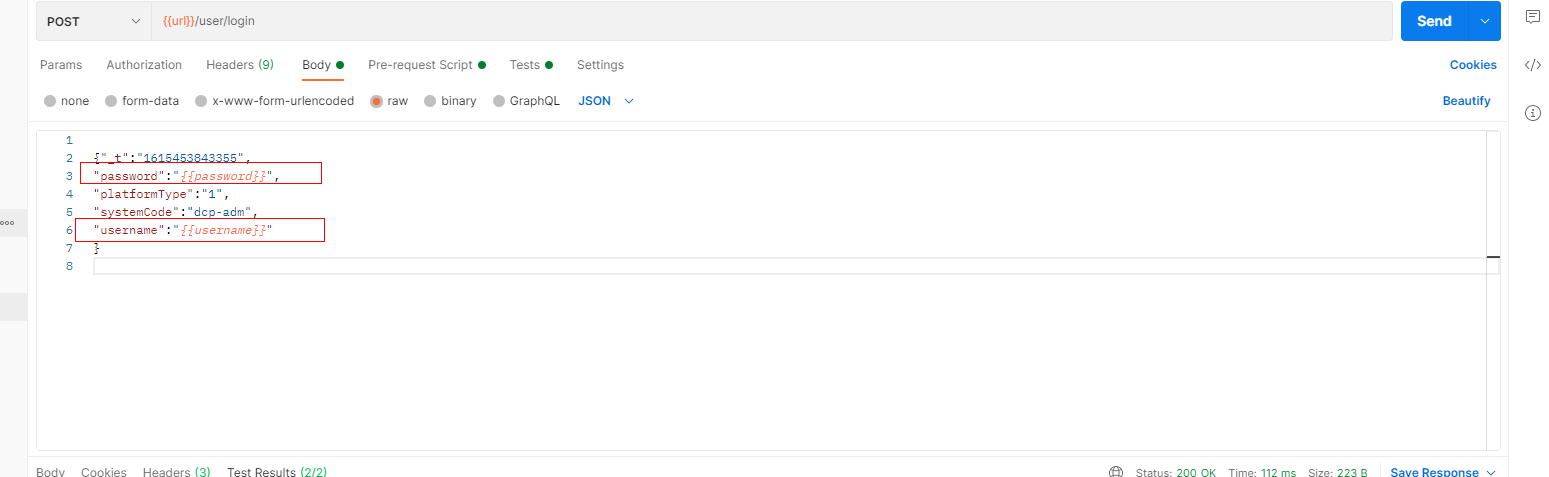Open the Send button arrow dropdown
The height and width of the screenshot is (477, 1549).
pyautogui.click(x=1484, y=21)
